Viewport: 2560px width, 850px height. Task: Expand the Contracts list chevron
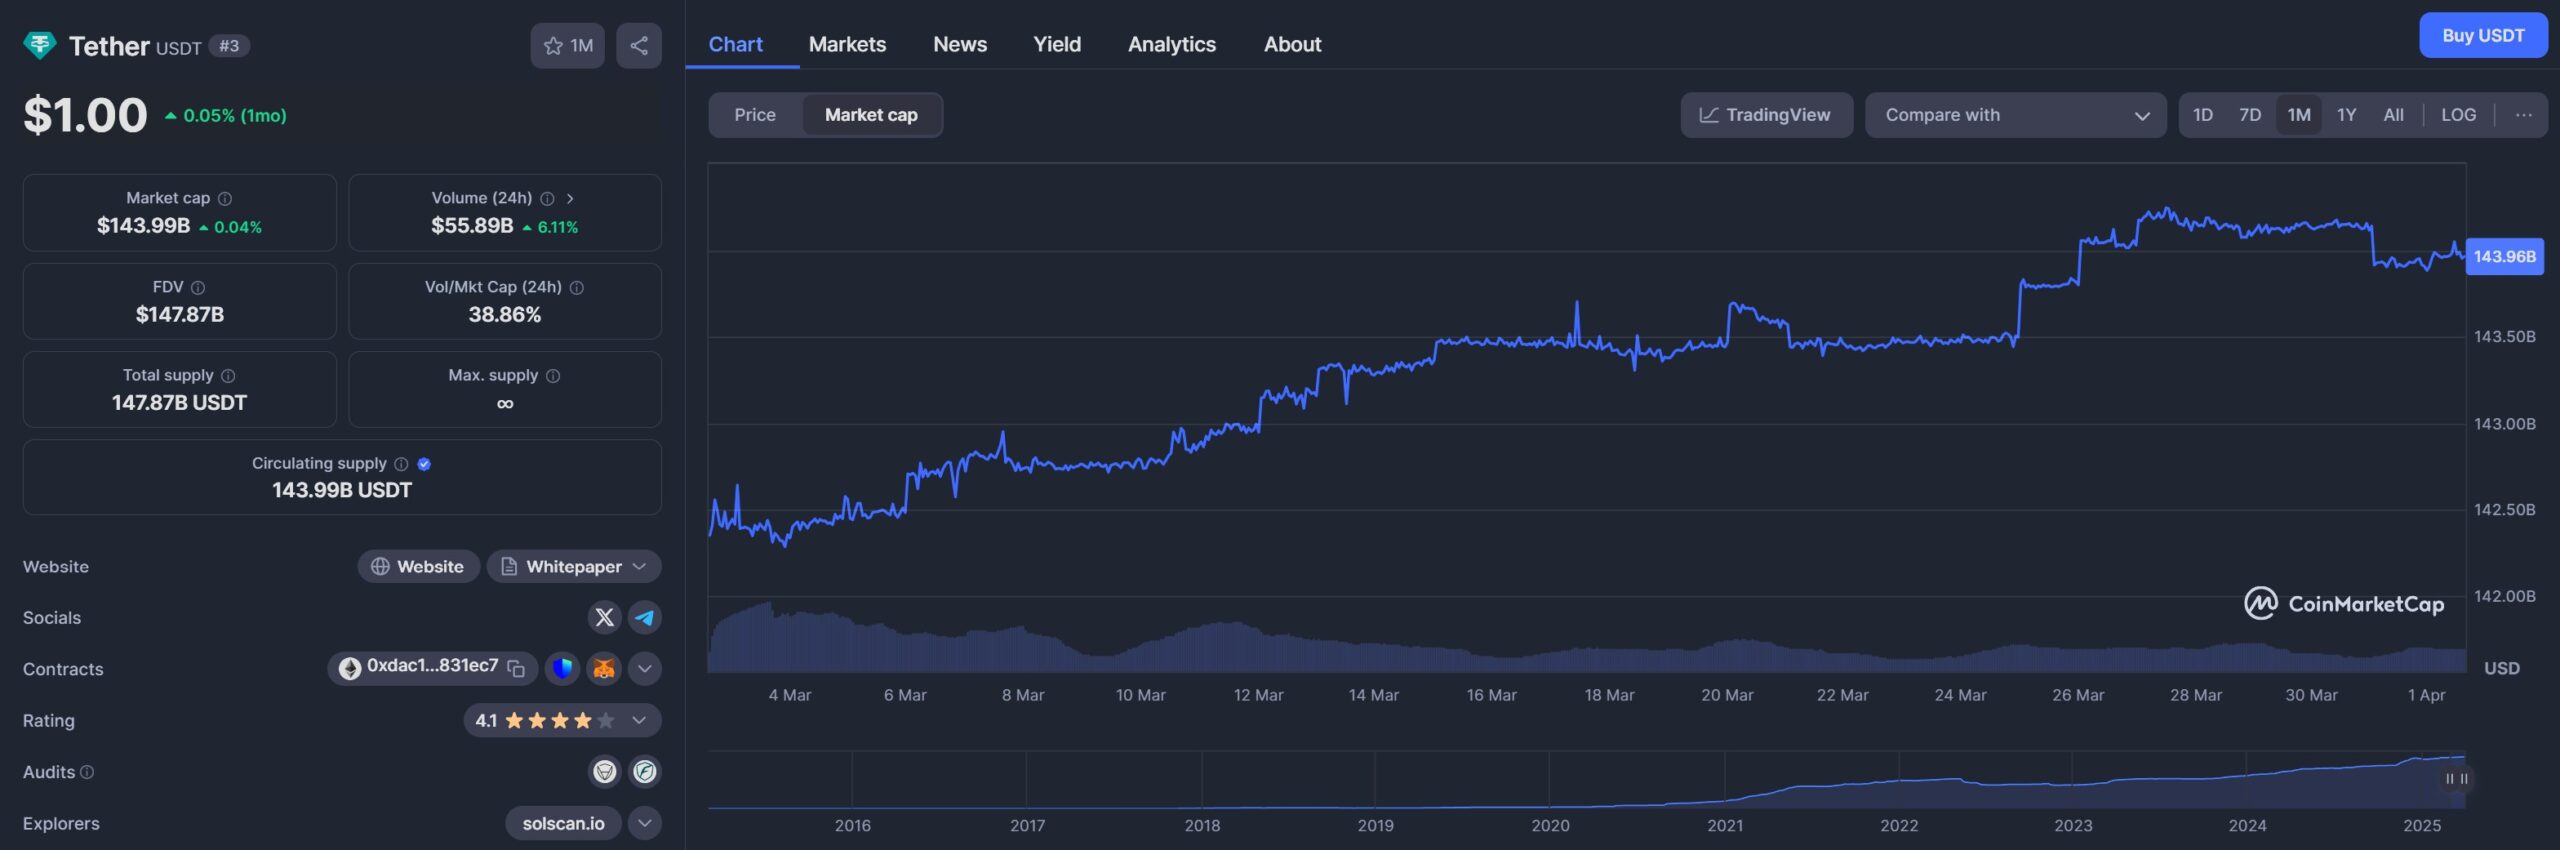(x=645, y=669)
